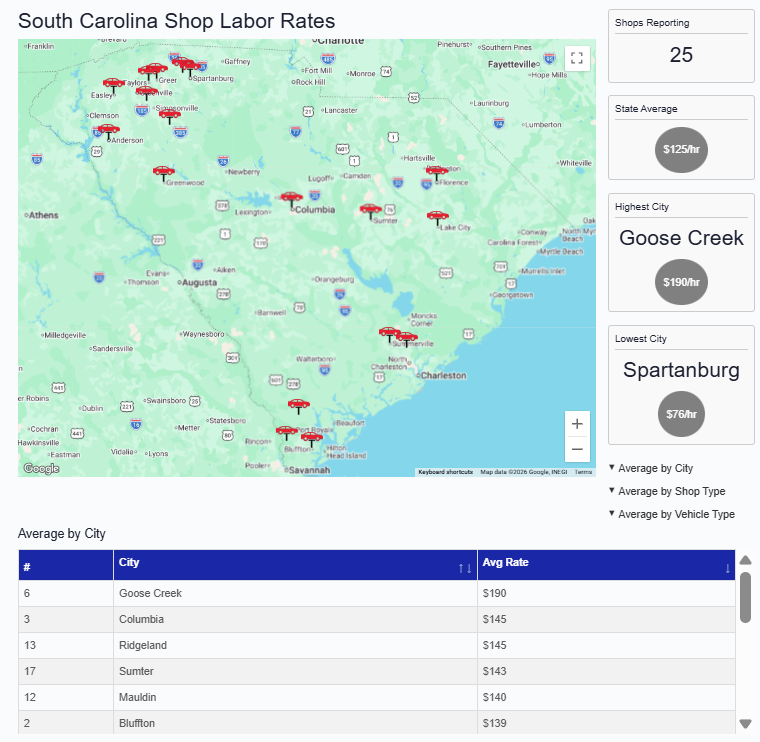Click the Sumter row in table
The image size is (760, 742).
point(377,671)
